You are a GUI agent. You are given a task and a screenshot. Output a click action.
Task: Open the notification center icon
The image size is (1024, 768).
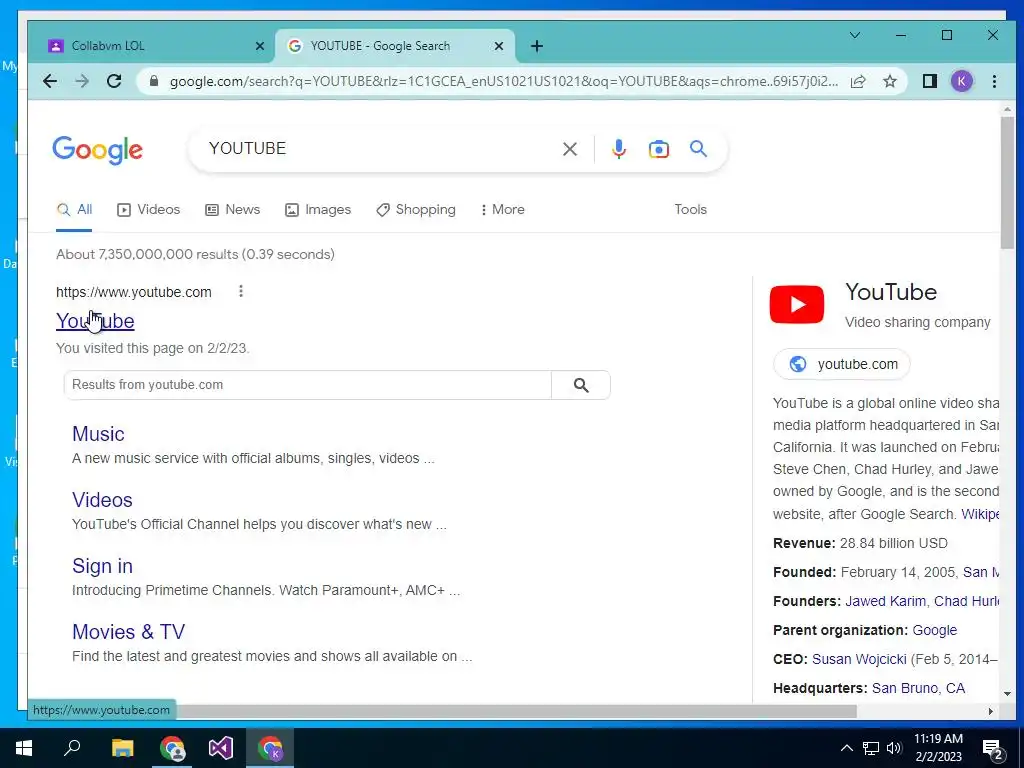pos(993,750)
